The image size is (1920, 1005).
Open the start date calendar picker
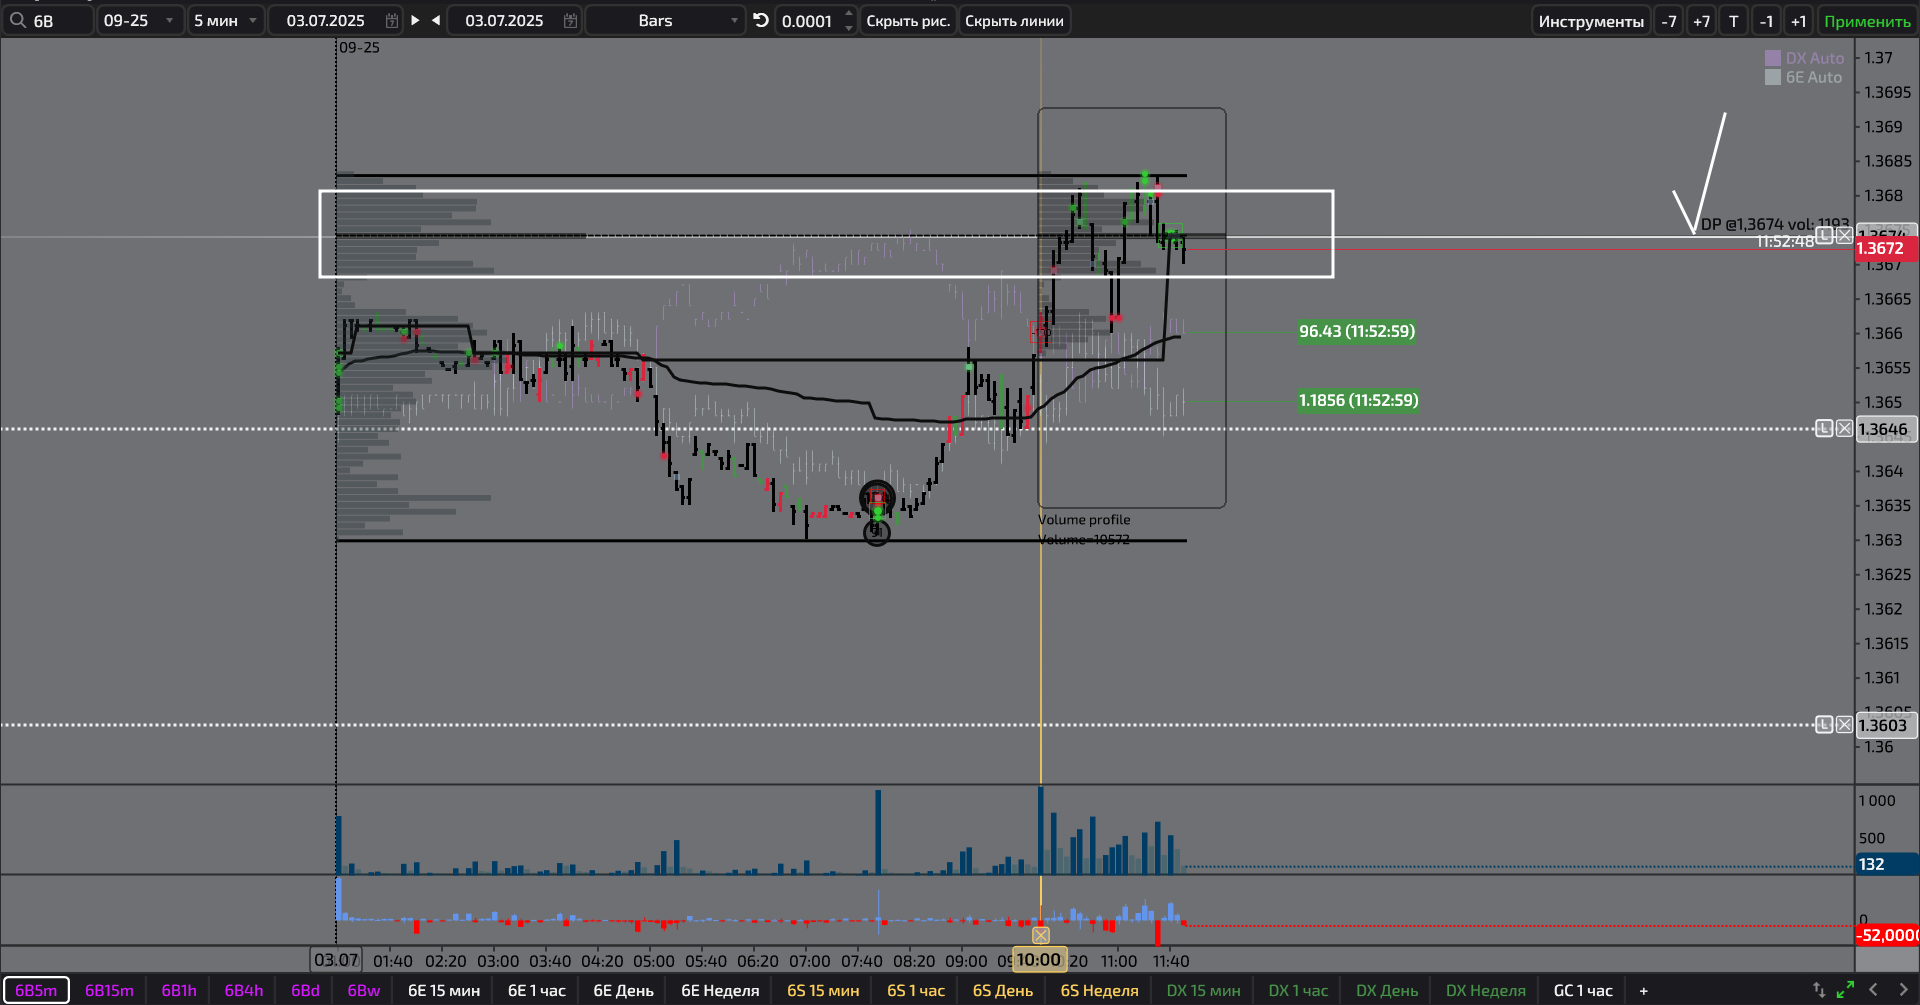pos(392,20)
